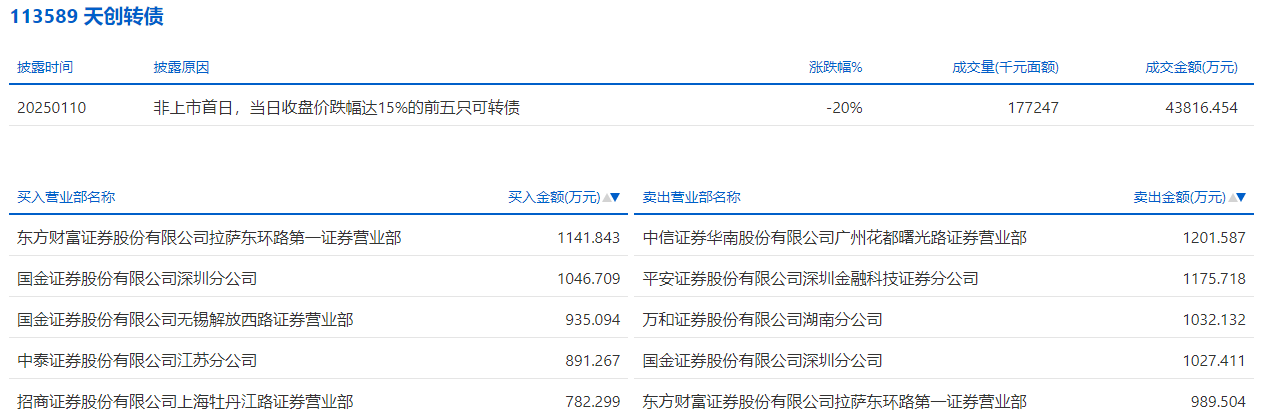The height and width of the screenshot is (418, 1267).
Task: Select sell amount 1032.132
Action: click(x=1214, y=320)
